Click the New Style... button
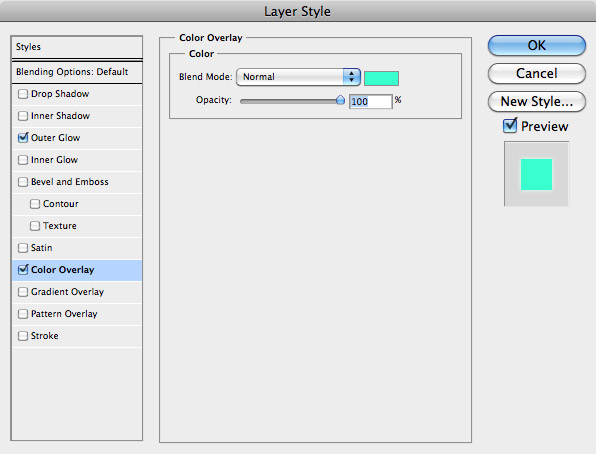This screenshot has height=454, width=596. click(537, 102)
